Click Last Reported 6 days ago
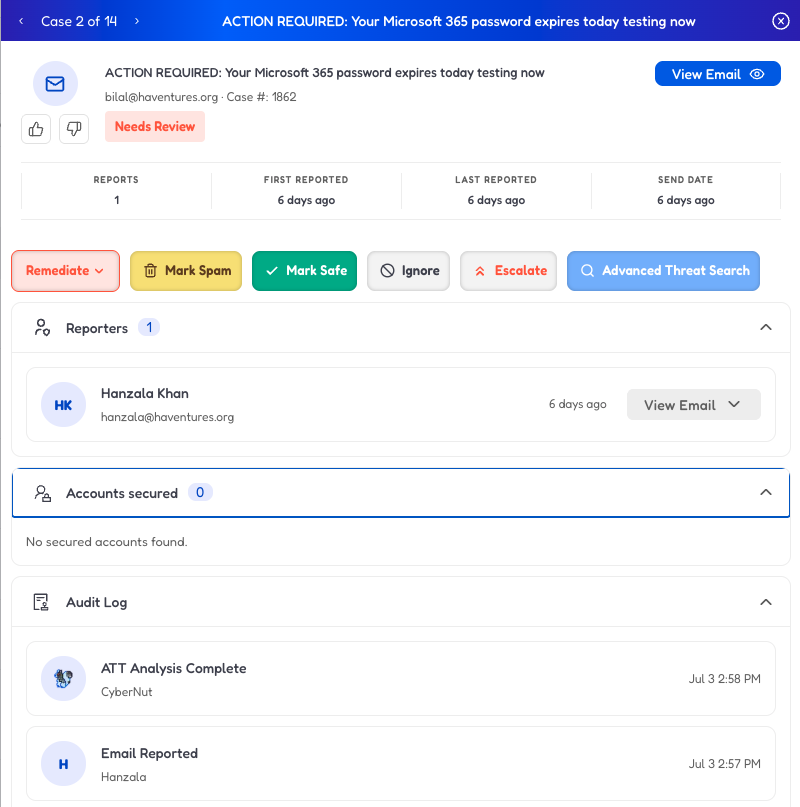The image size is (800, 807). 496,200
